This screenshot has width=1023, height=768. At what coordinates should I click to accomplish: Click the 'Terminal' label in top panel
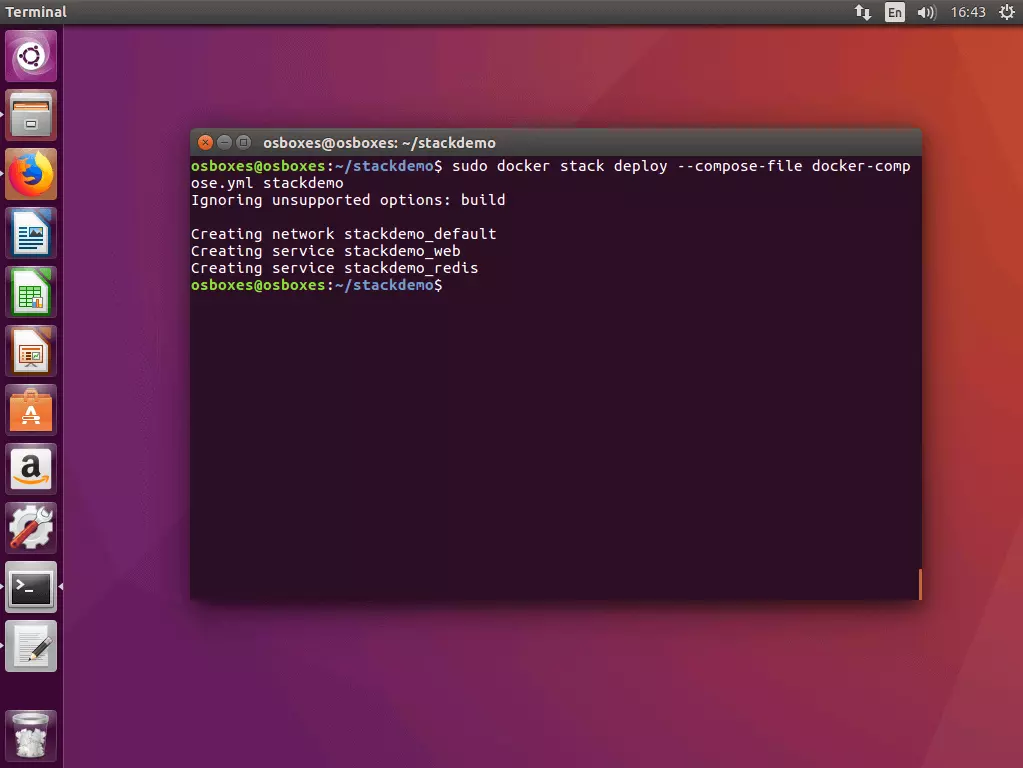[x=36, y=12]
